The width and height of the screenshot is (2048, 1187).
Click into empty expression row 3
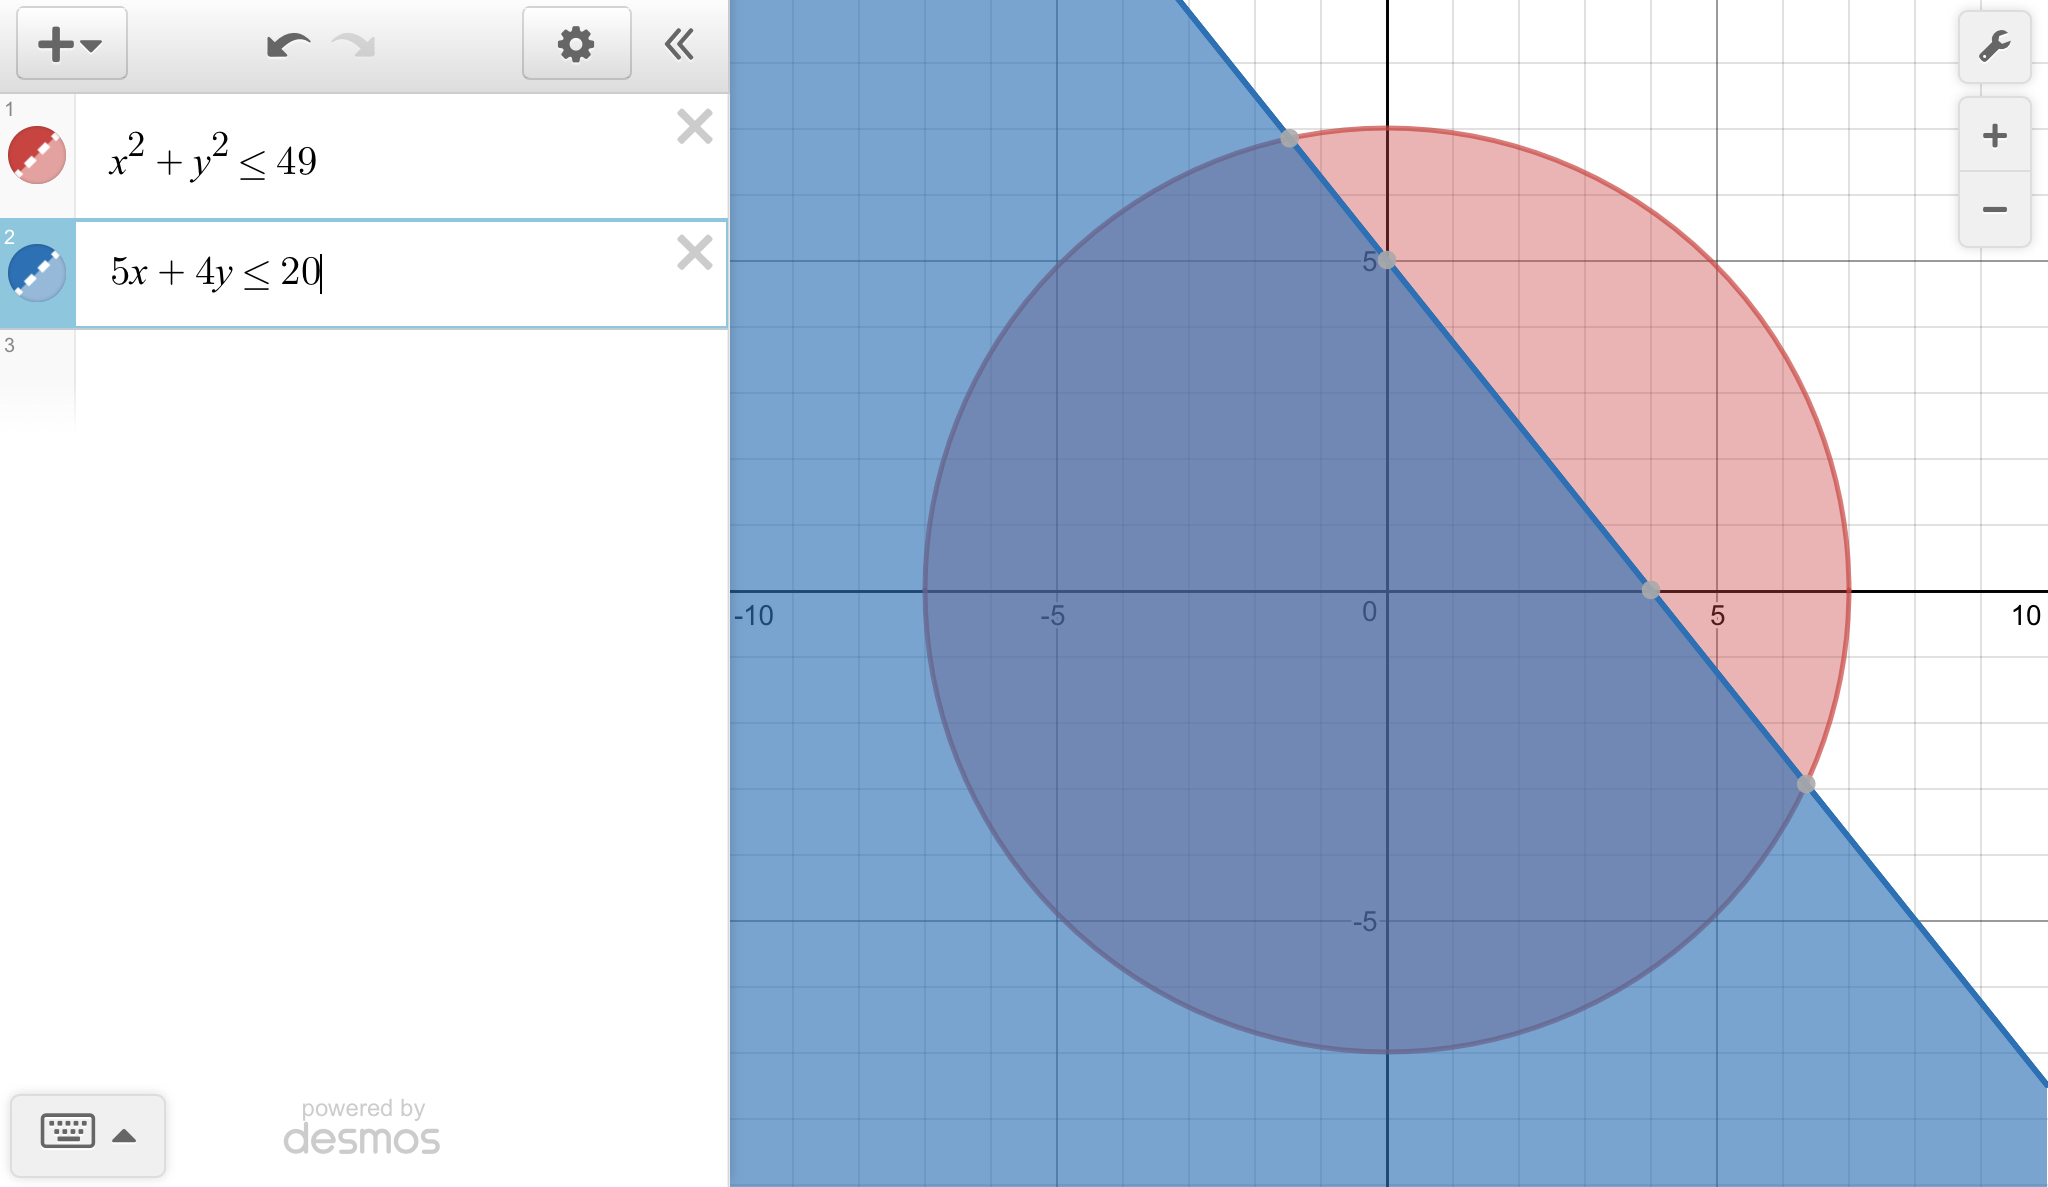click(x=400, y=380)
